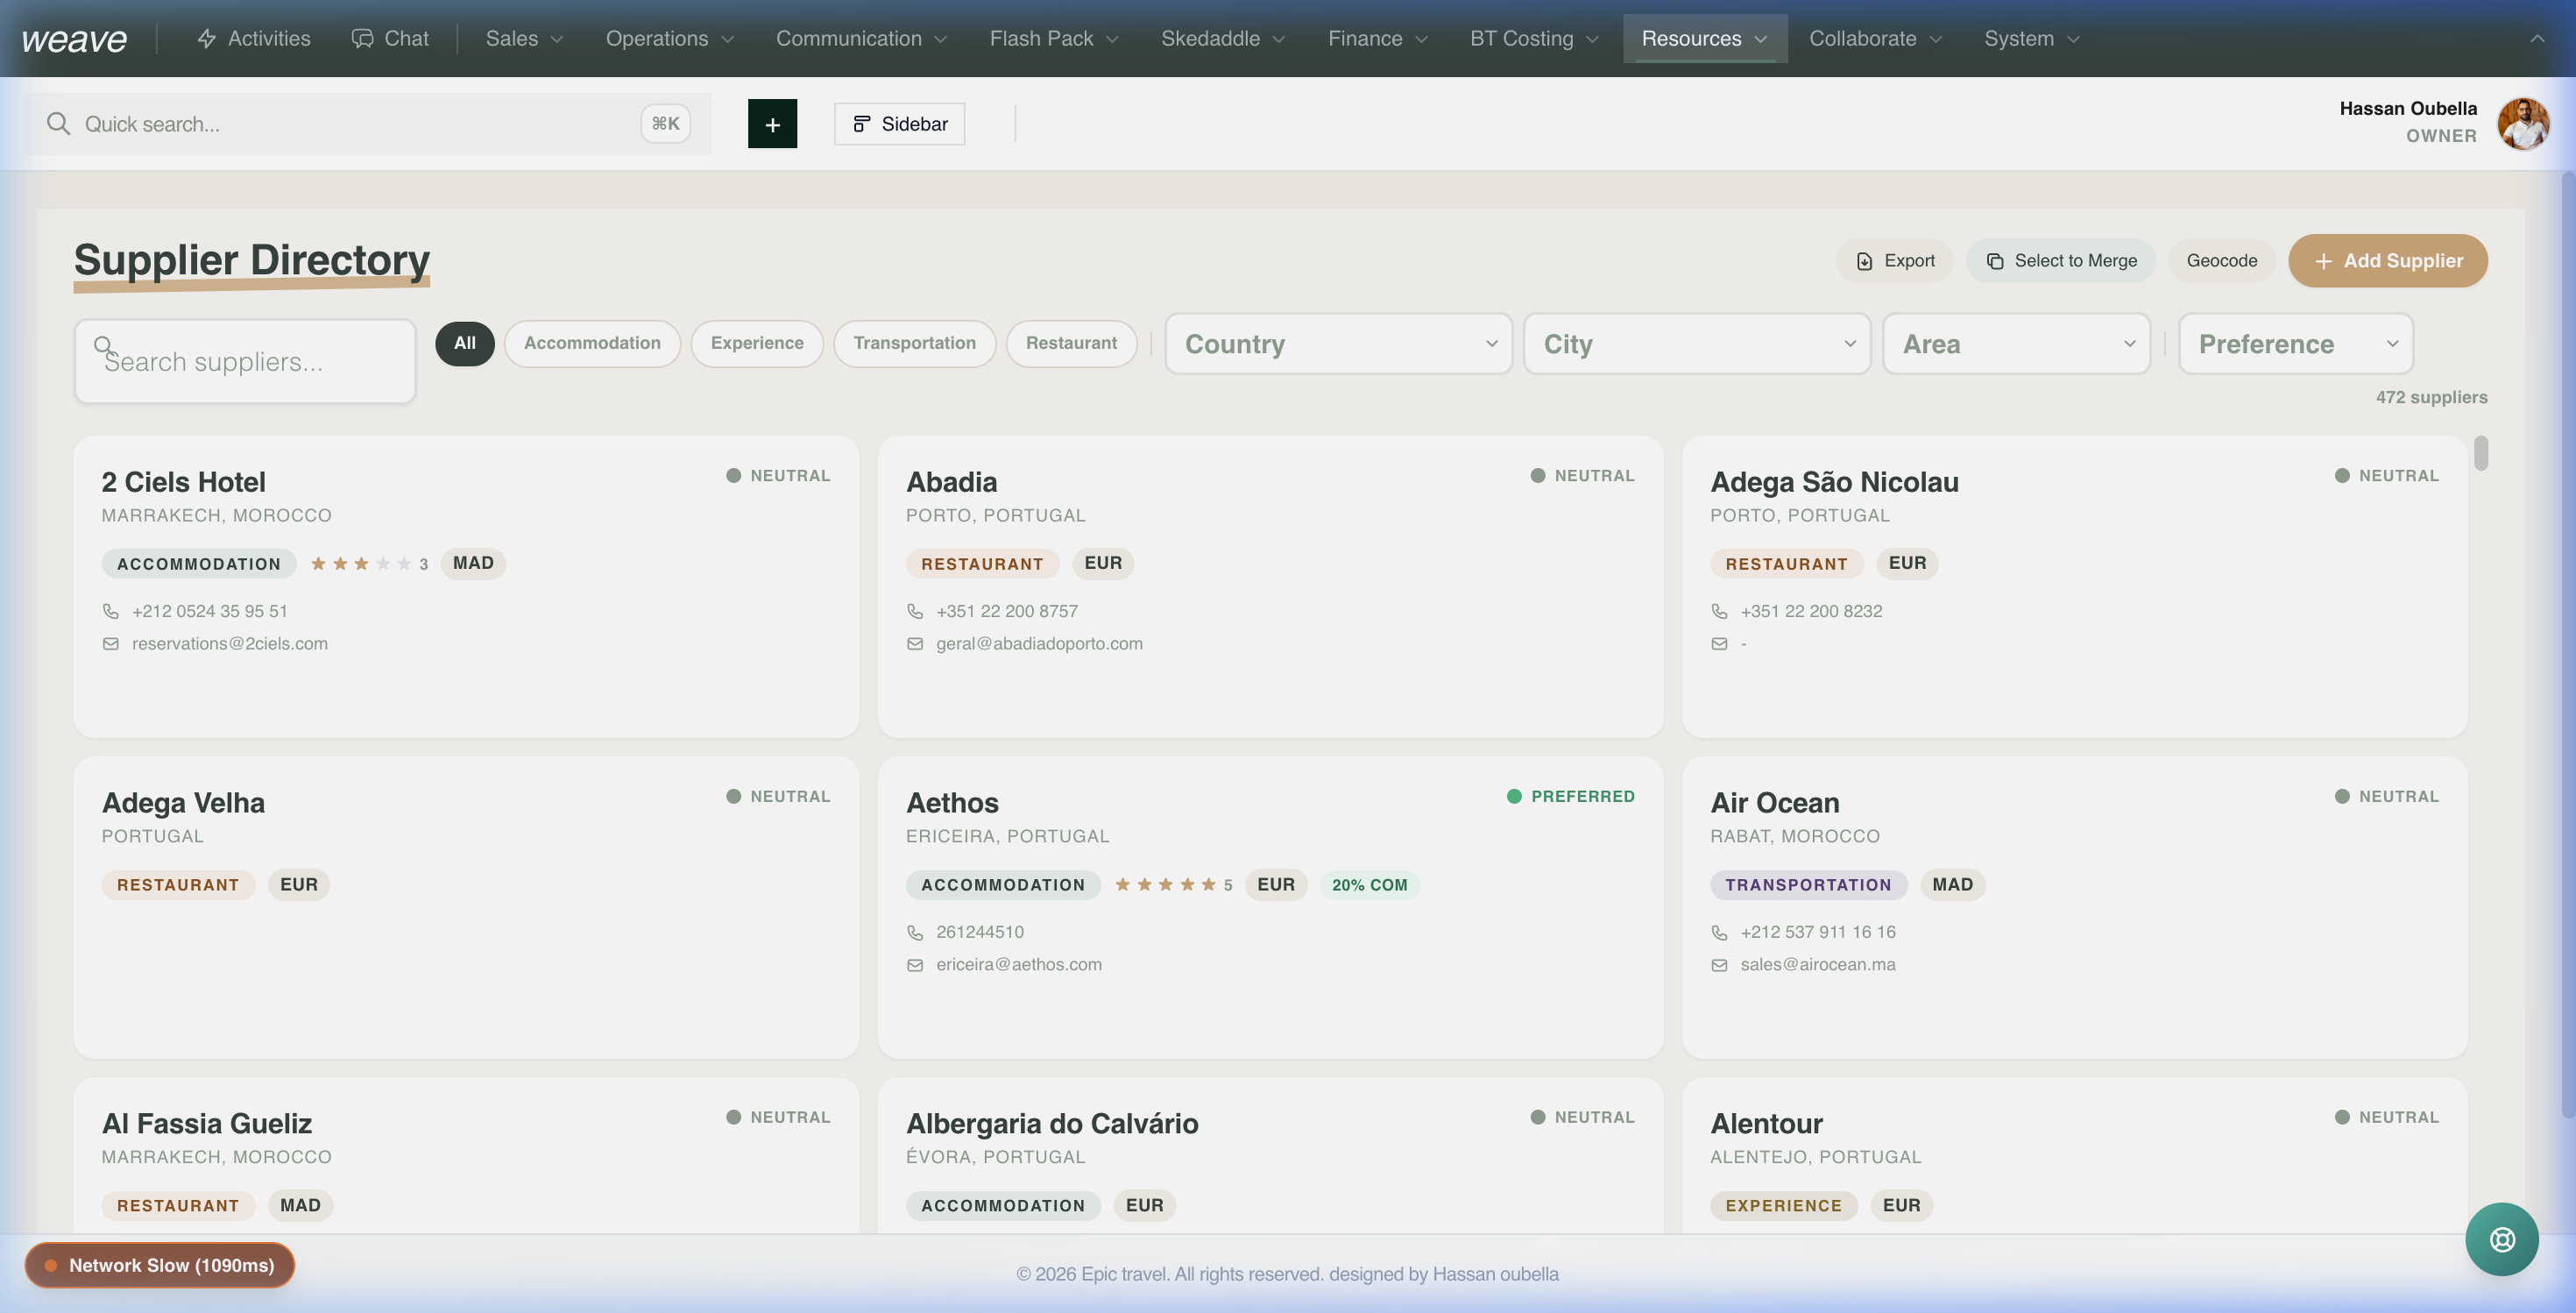Open the Collaborate menu
The width and height of the screenshot is (2576, 1313).
pyautogui.click(x=1875, y=39)
